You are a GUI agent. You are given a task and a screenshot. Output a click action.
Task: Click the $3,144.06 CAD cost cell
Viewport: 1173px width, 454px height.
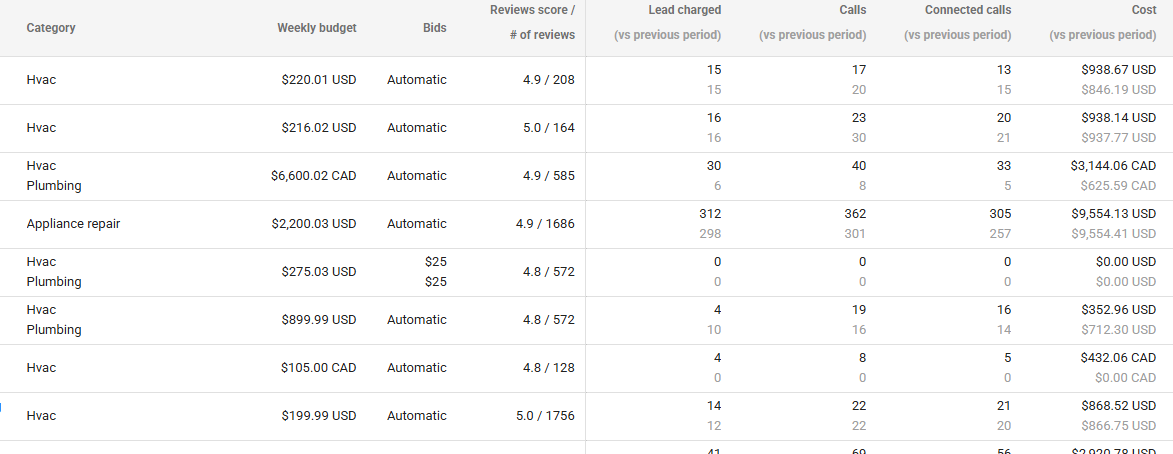(x=1113, y=165)
